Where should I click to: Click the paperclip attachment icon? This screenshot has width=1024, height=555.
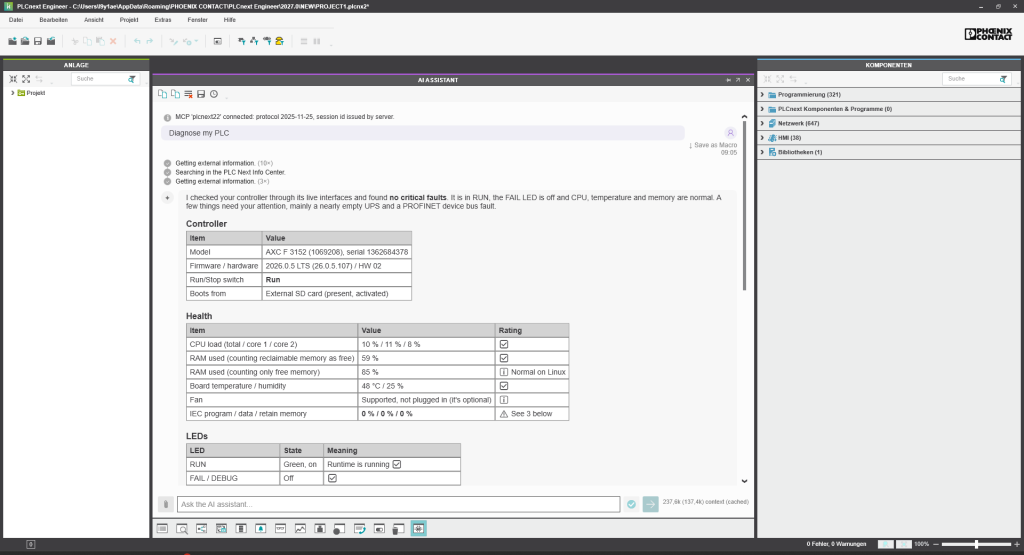(166, 504)
